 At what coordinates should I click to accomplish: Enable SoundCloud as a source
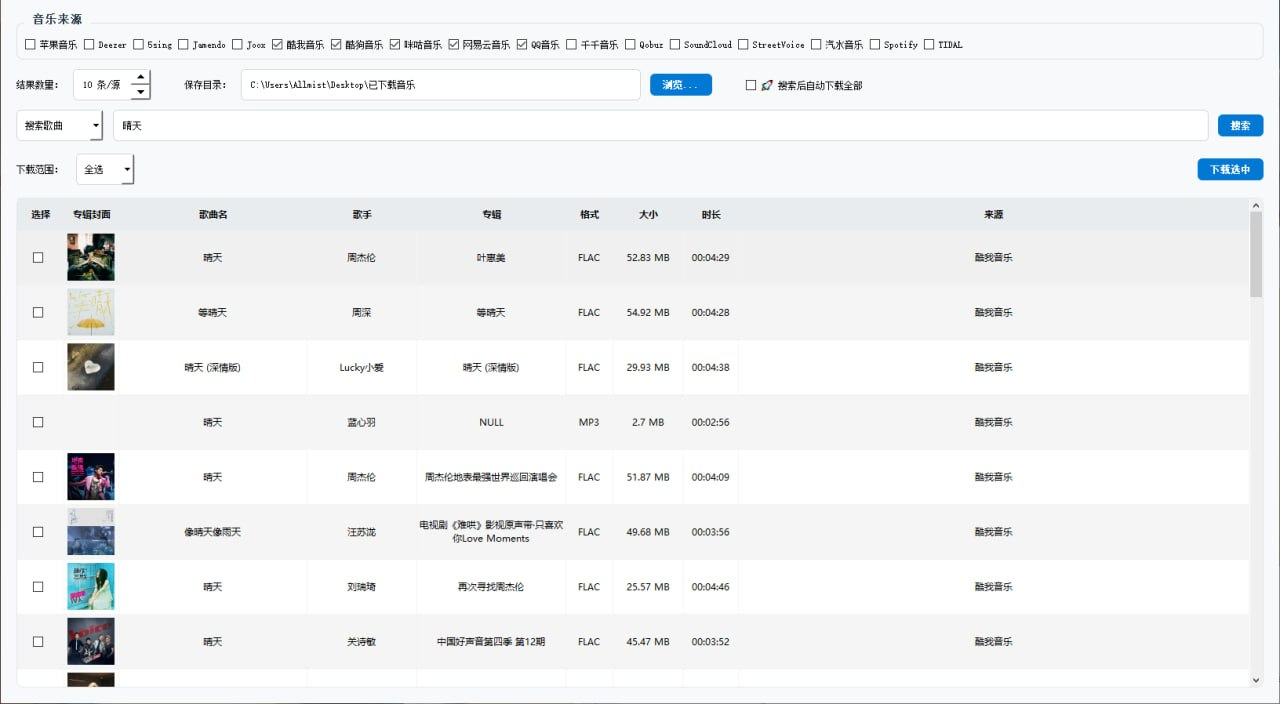coord(675,44)
